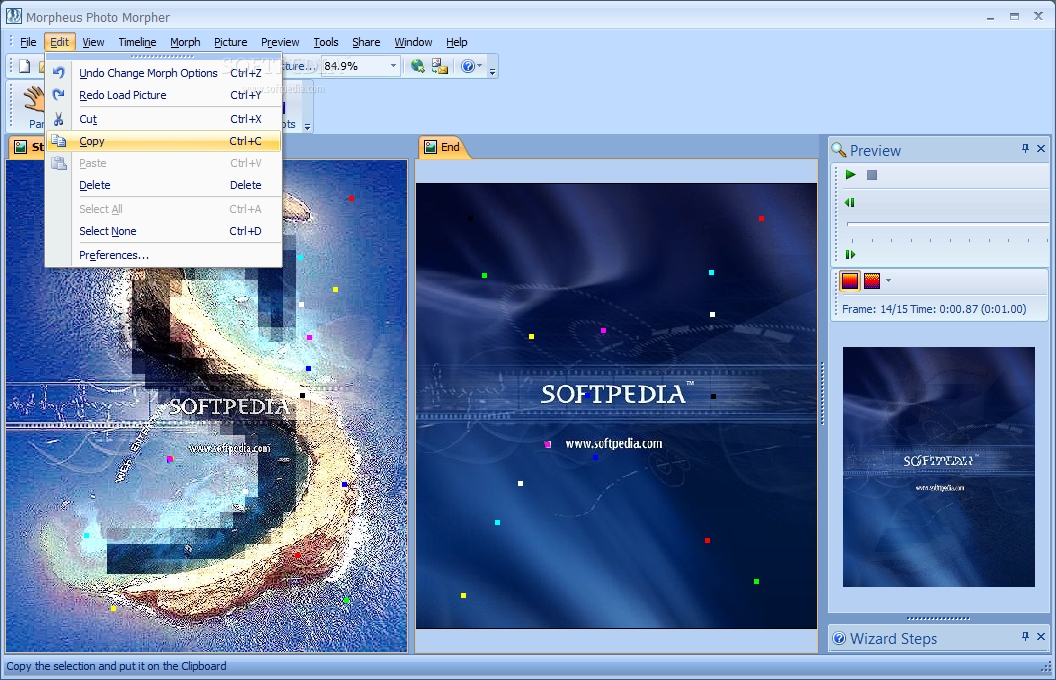Click the morph preview thumbnail image

(938, 467)
